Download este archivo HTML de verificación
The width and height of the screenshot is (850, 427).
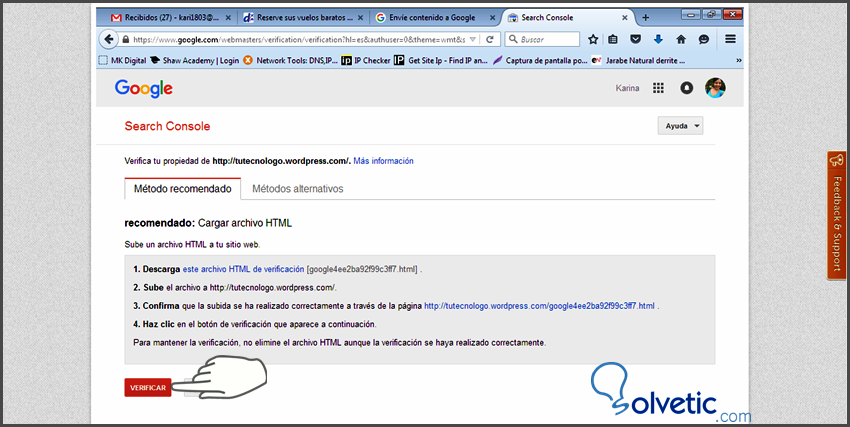coord(243,269)
